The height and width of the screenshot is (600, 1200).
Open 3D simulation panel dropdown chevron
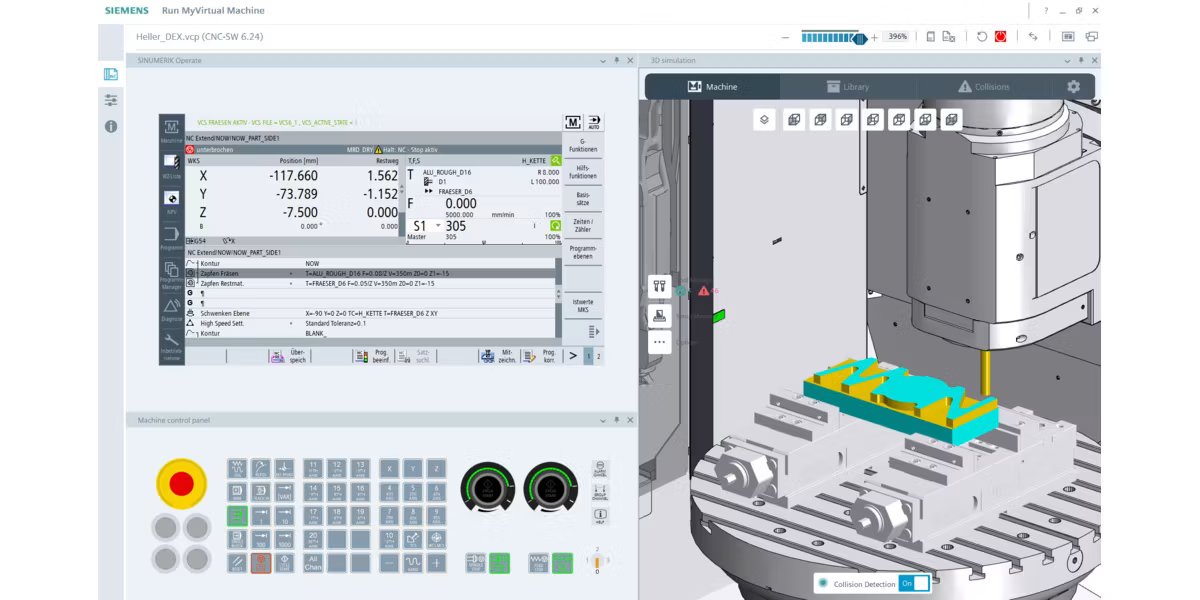[x=1066, y=60]
